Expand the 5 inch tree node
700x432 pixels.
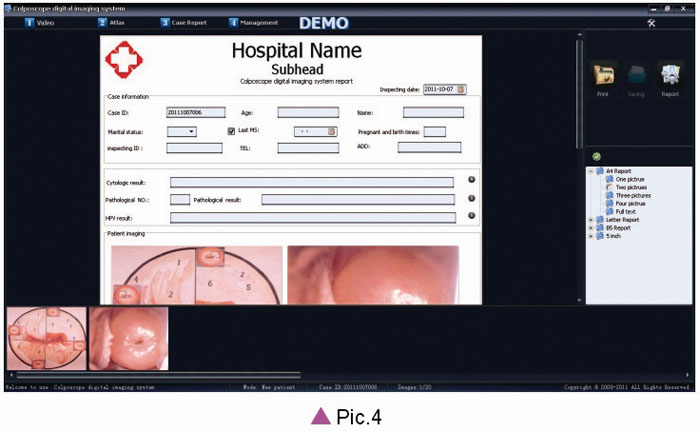(x=591, y=236)
